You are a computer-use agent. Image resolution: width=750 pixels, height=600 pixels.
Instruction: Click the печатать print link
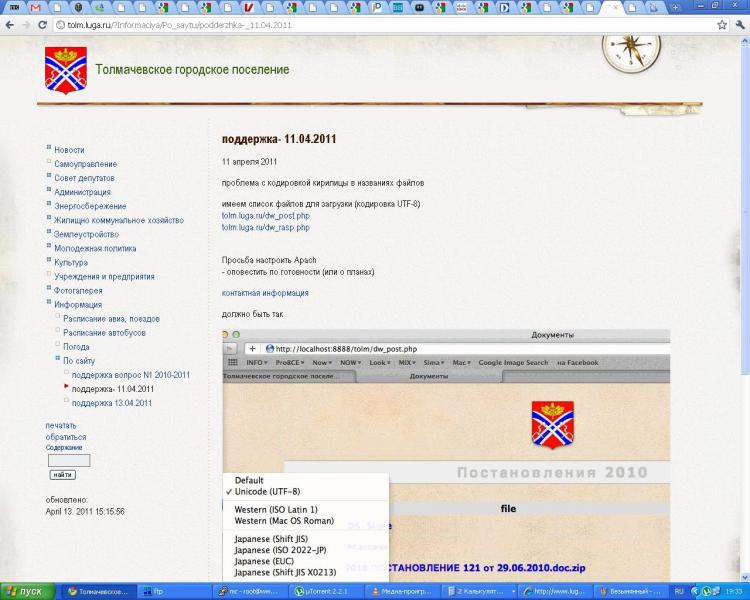(x=61, y=426)
